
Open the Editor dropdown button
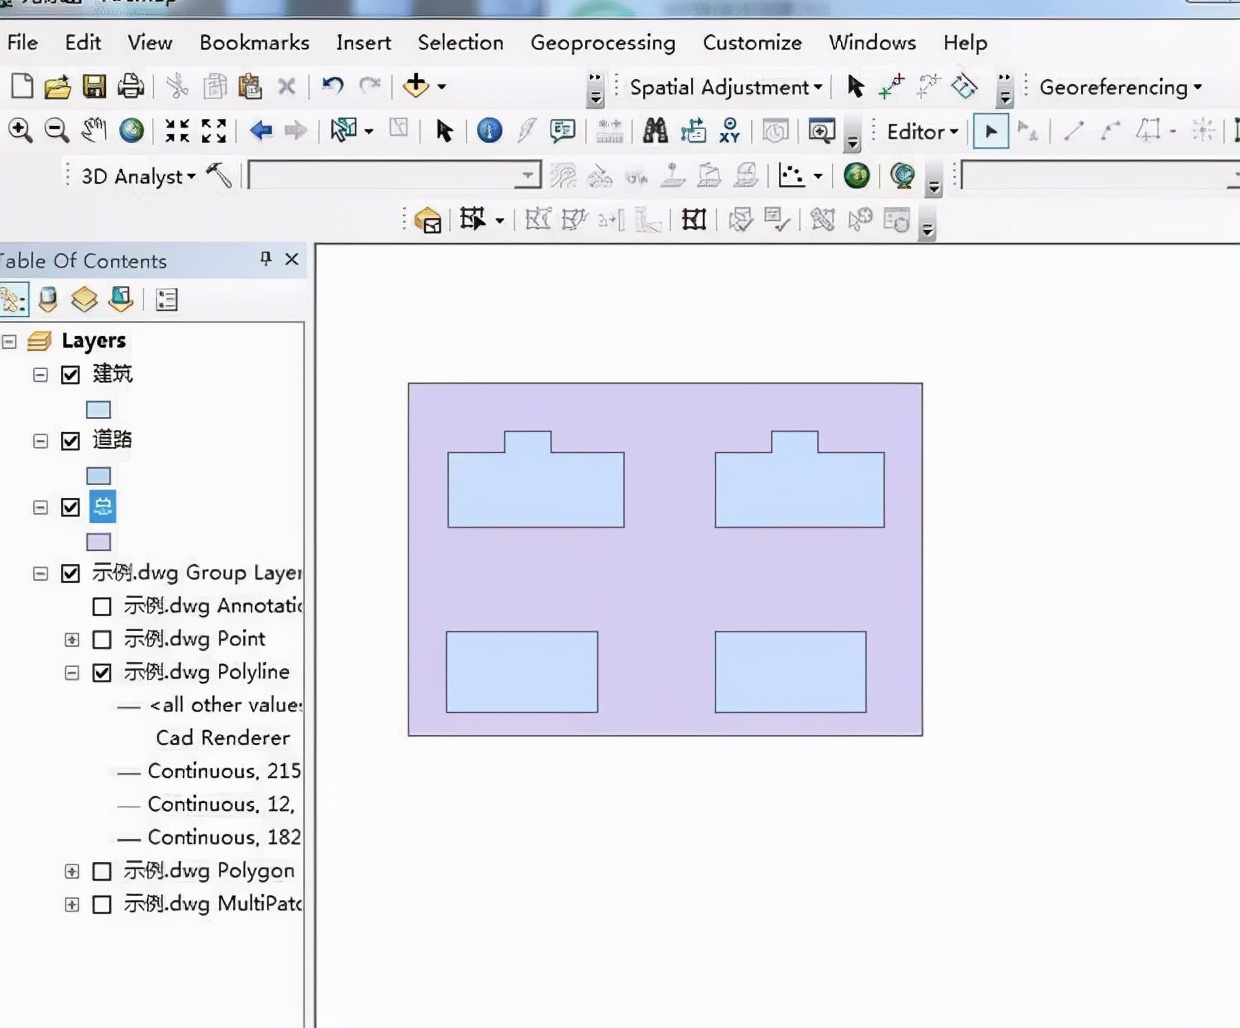coord(922,131)
